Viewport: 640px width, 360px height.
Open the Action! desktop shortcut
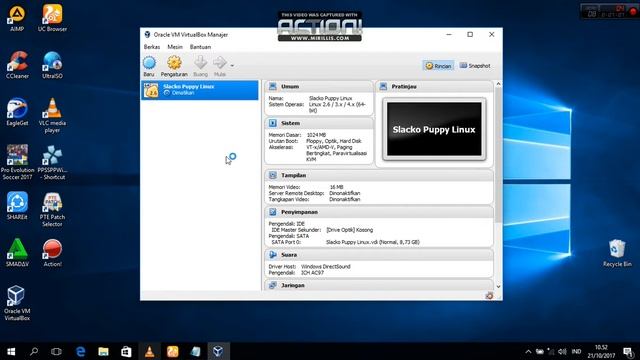[x=52, y=253]
